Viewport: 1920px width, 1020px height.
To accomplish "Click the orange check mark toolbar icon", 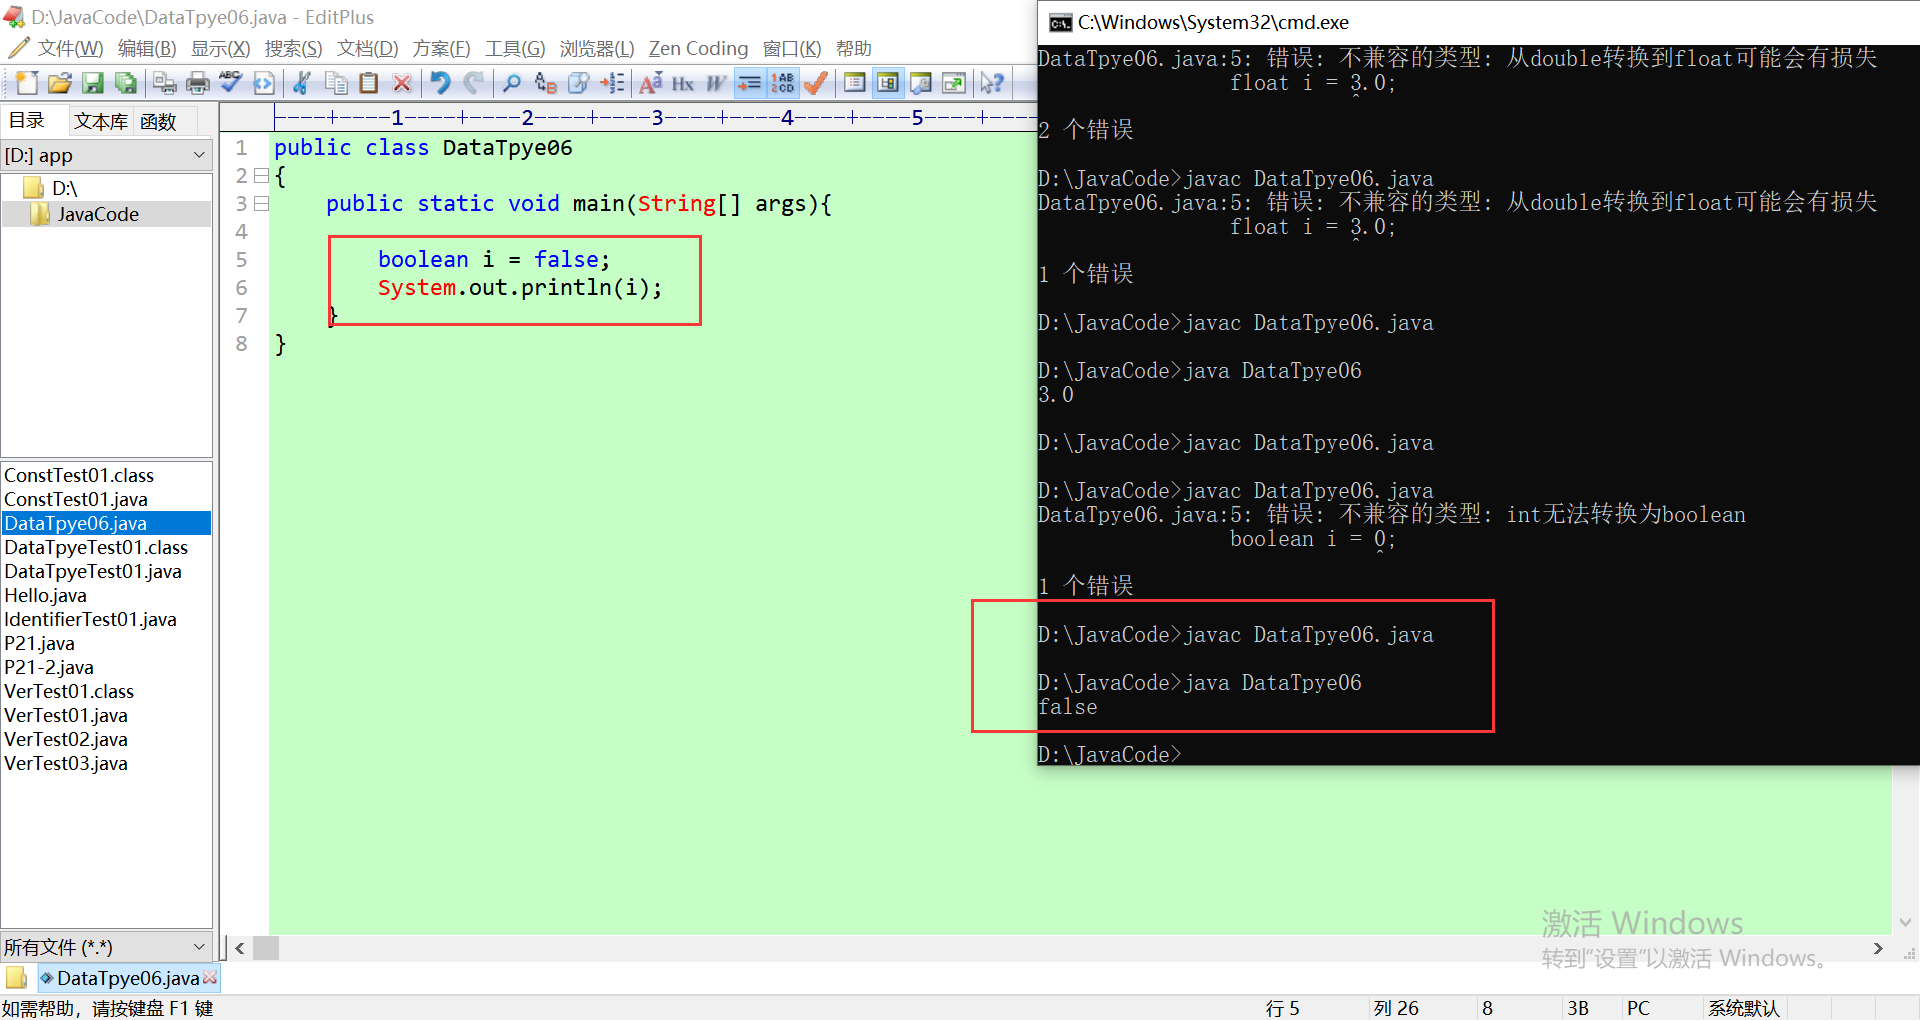I will 816,83.
